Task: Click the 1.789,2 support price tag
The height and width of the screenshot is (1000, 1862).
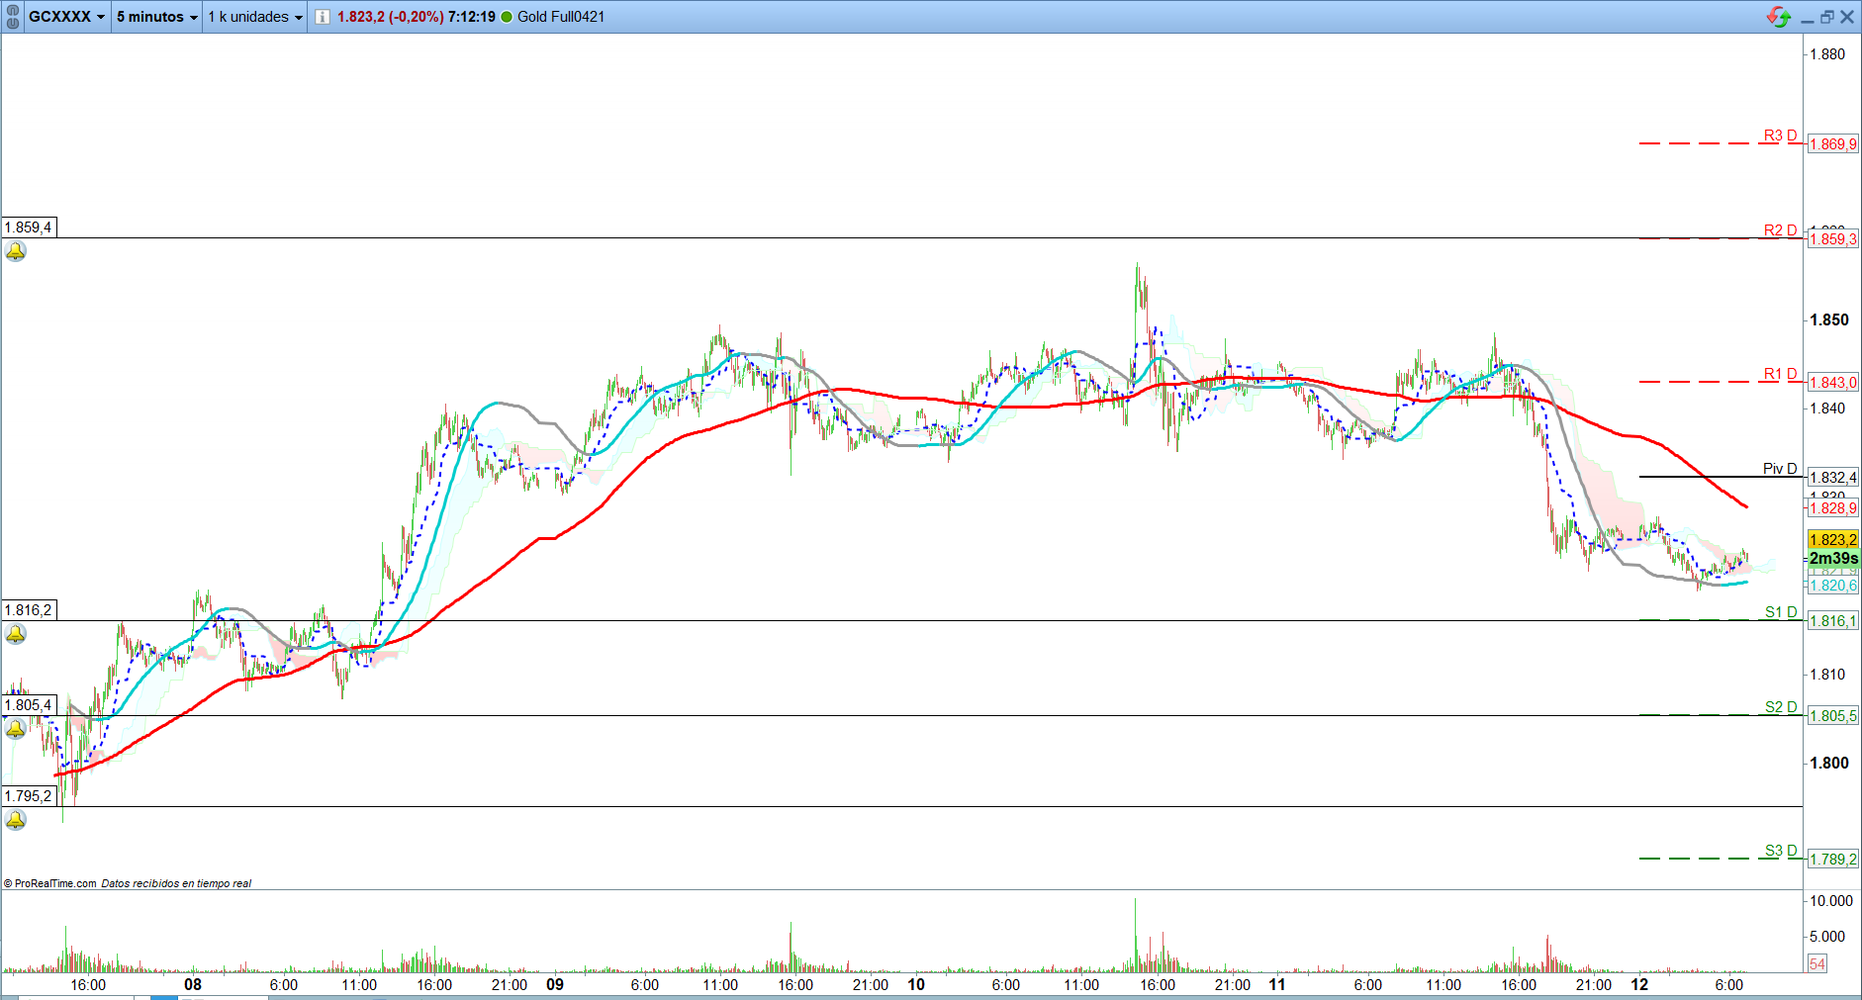Action: pos(1833,859)
